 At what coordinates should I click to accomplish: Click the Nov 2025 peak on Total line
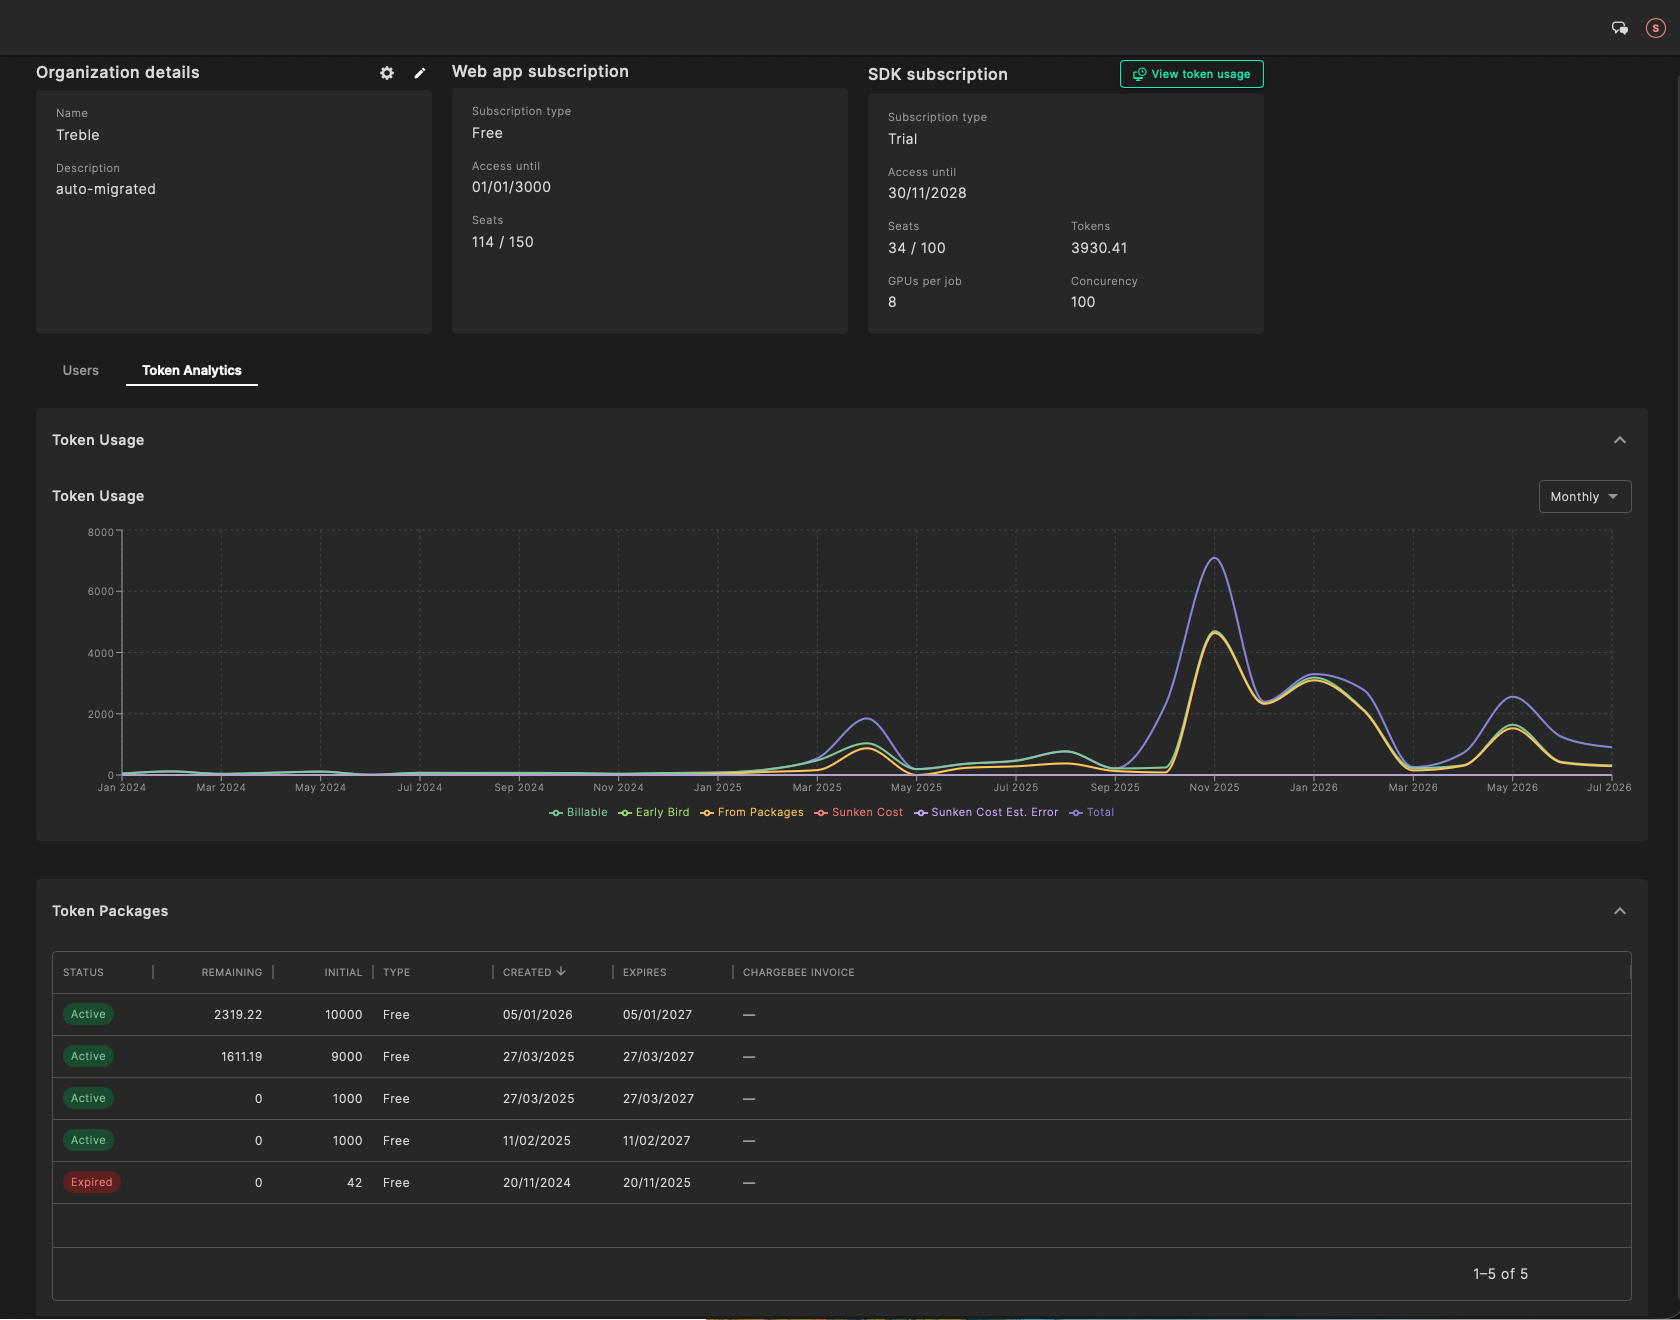click(1214, 558)
